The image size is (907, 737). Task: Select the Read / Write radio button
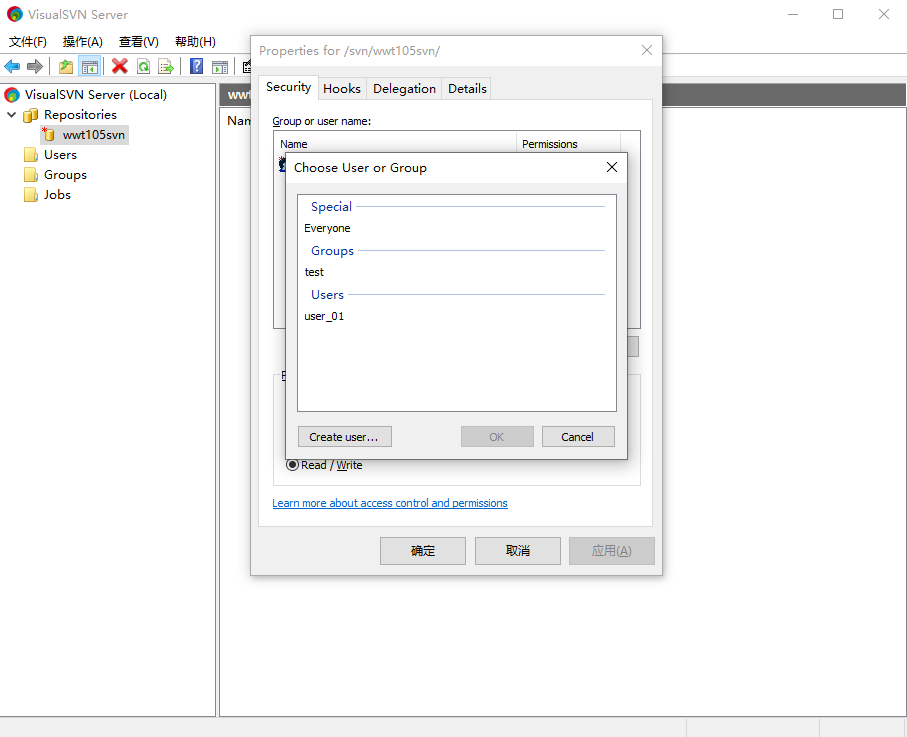coord(293,465)
